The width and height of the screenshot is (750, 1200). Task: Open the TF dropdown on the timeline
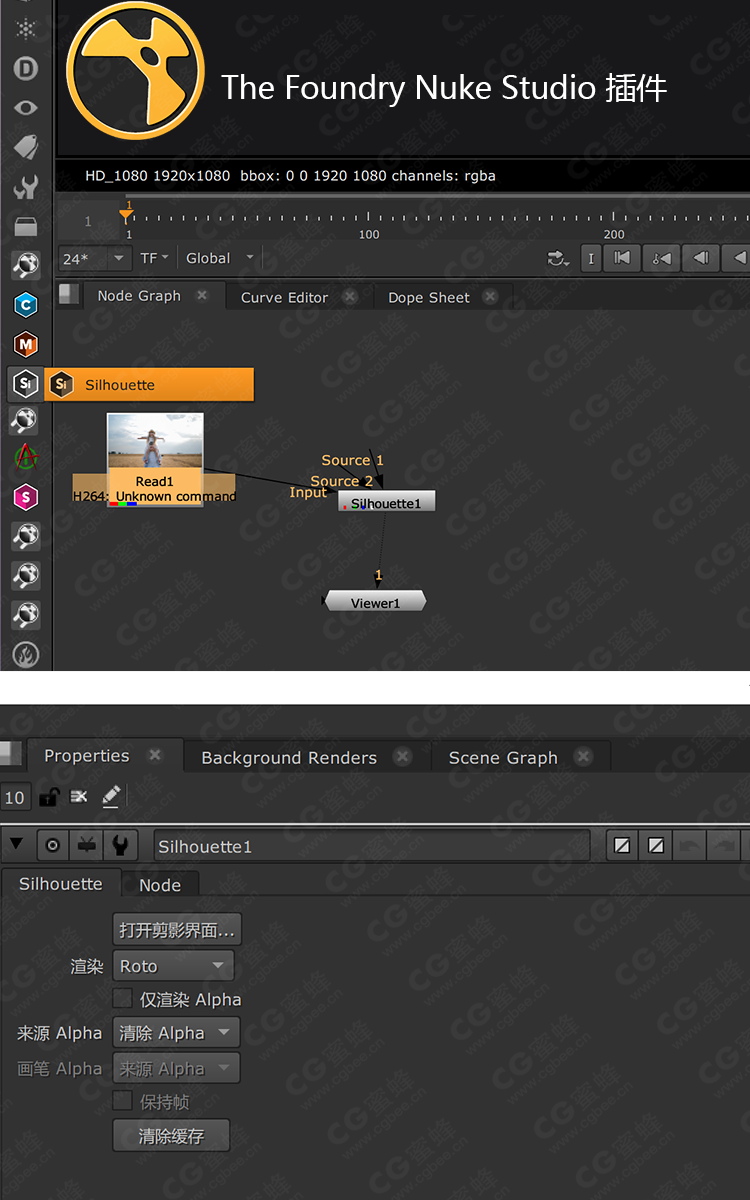[154, 259]
